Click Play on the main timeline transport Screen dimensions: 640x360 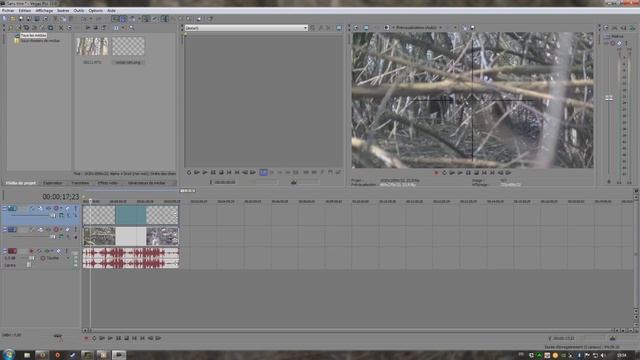click(x=110, y=338)
